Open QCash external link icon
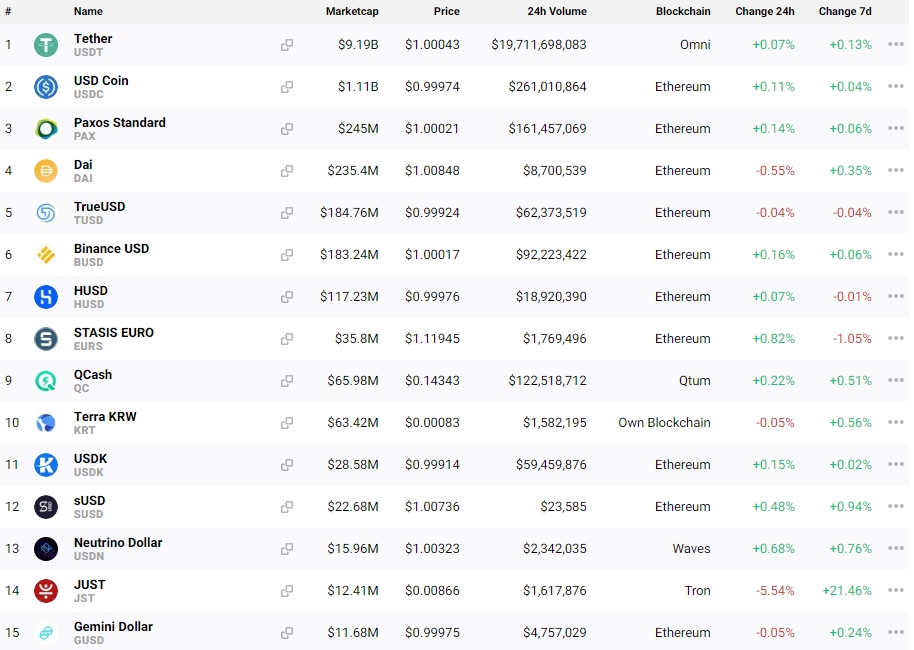The height and width of the screenshot is (650, 914). coord(287,381)
